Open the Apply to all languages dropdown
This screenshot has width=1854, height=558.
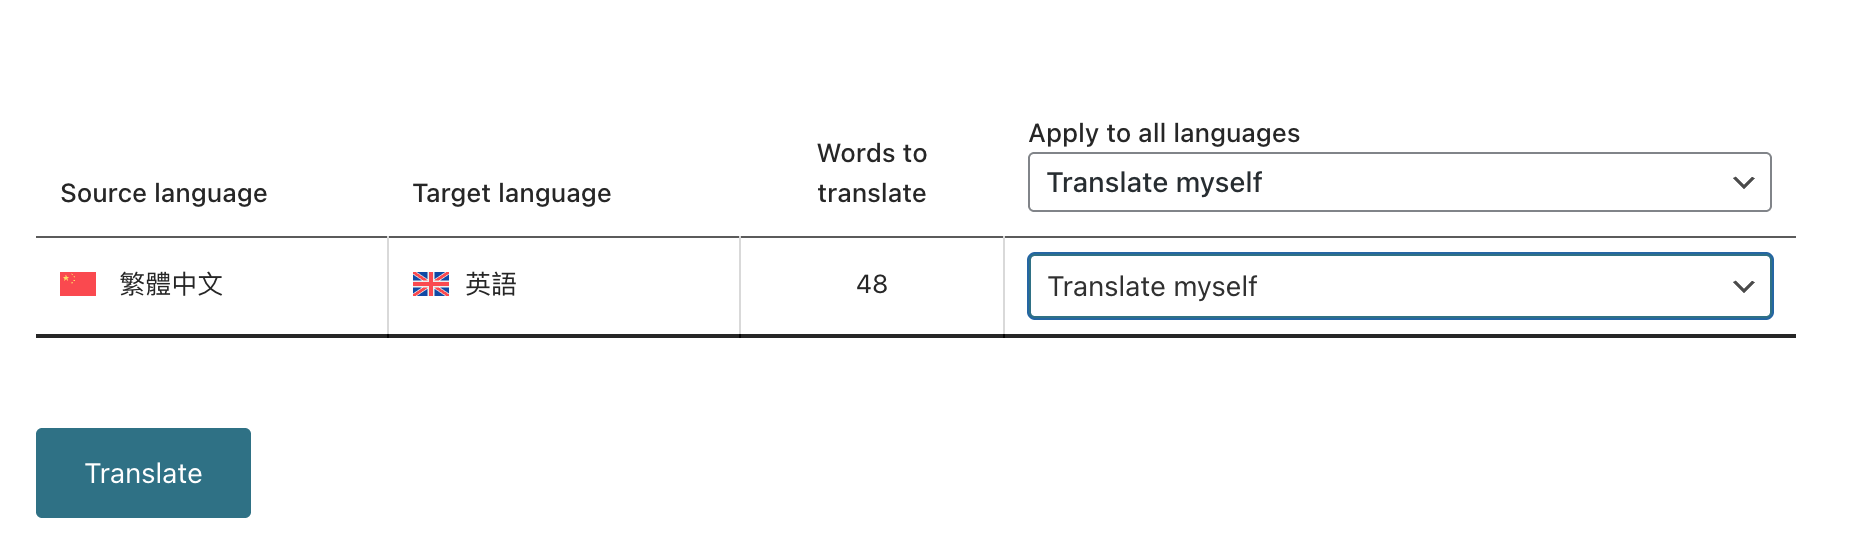[x=1398, y=182]
